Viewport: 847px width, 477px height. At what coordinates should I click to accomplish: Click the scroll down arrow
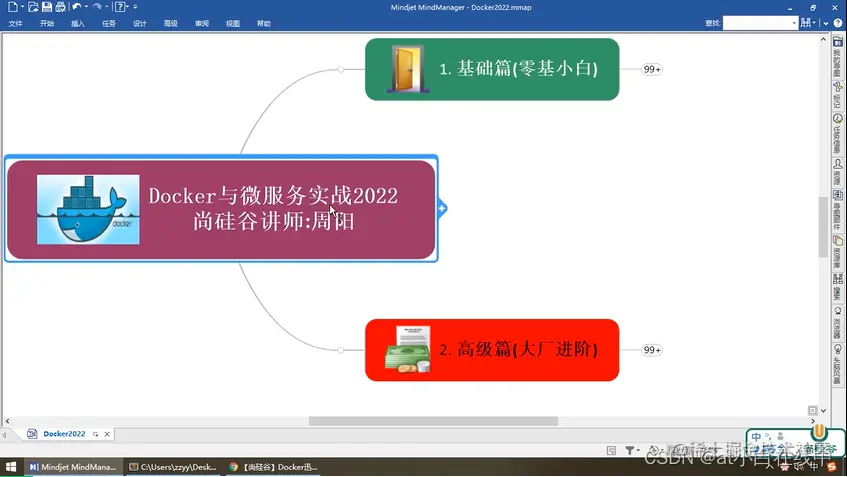pos(823,411)
